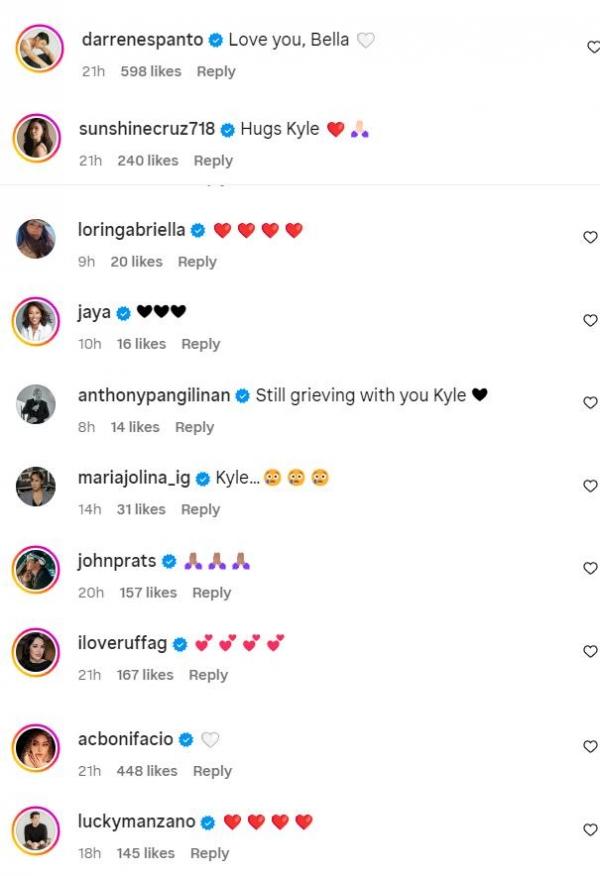Tap the heart next to johnprats comment
Image resolution: width=600 pixels, height=876 pixels.
[x=590, y=568]
